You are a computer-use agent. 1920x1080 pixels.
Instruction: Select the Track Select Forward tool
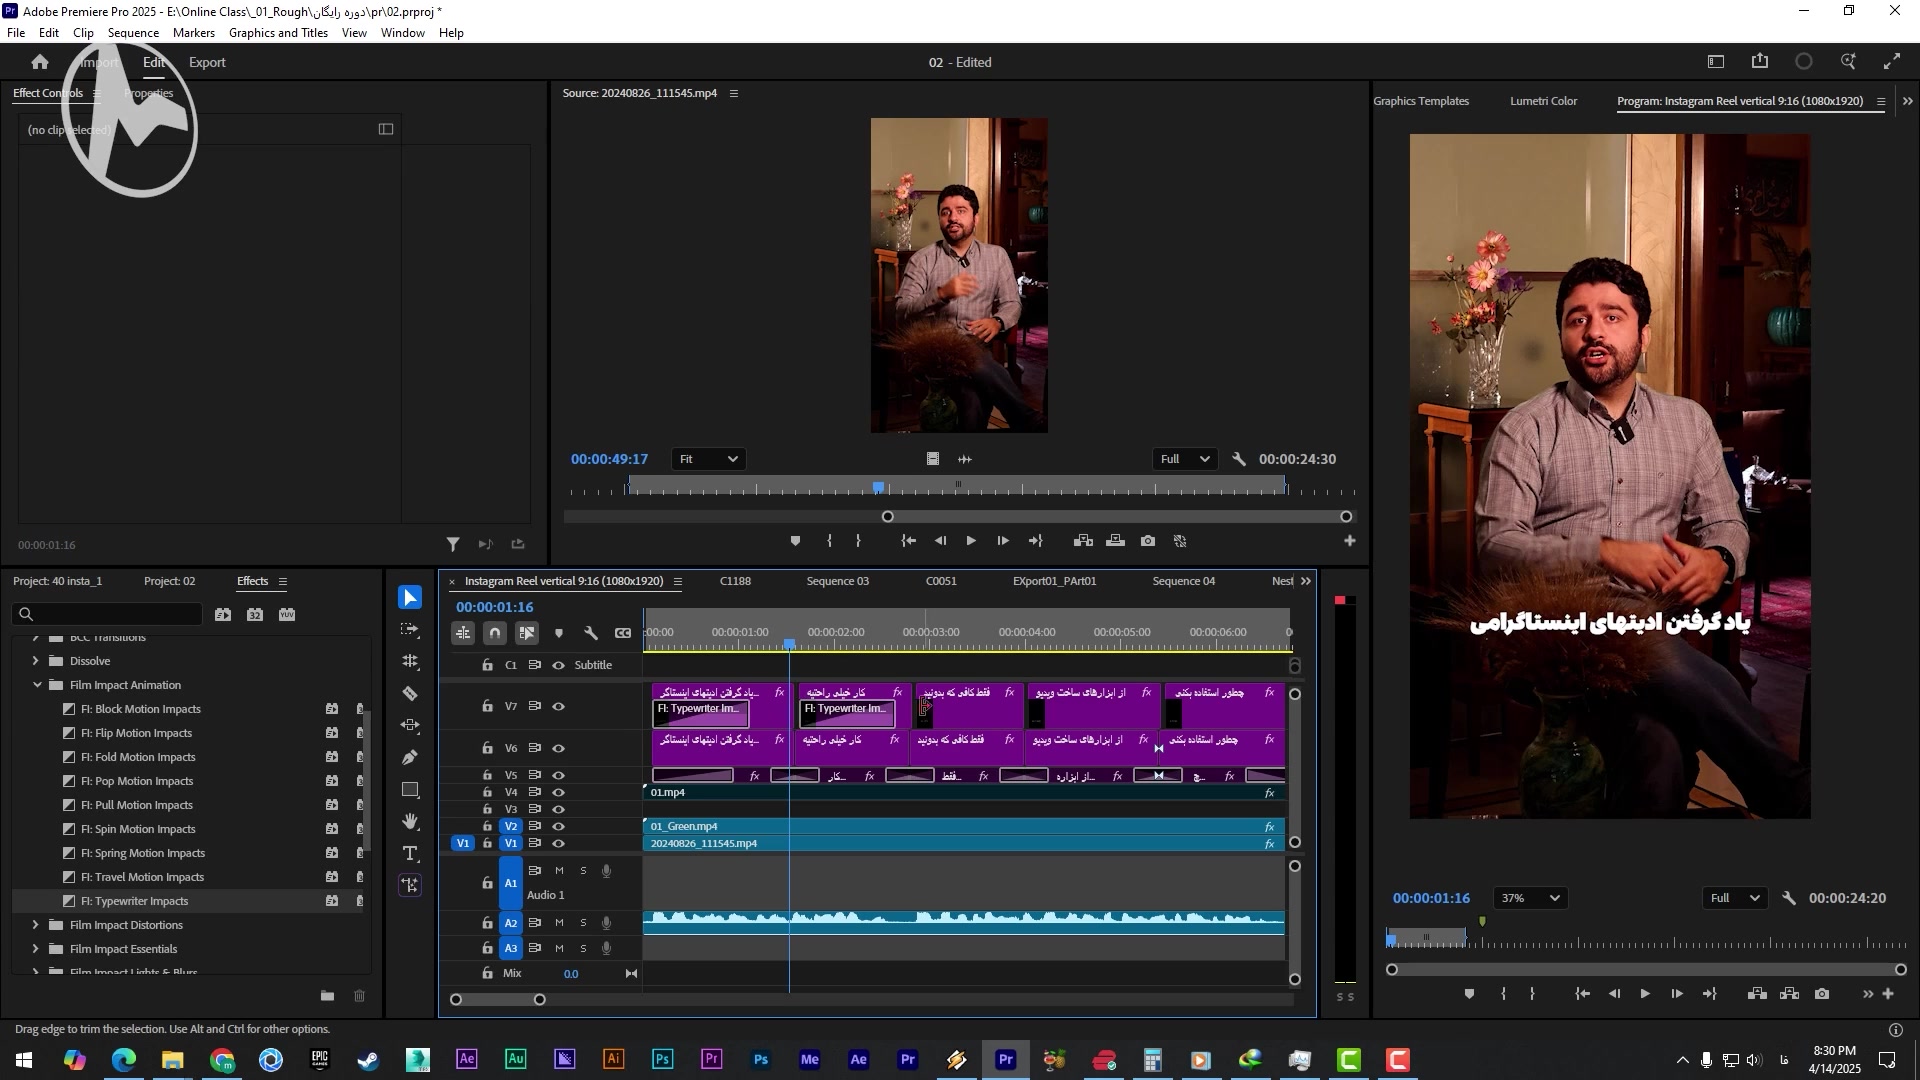tap(410, 630)
